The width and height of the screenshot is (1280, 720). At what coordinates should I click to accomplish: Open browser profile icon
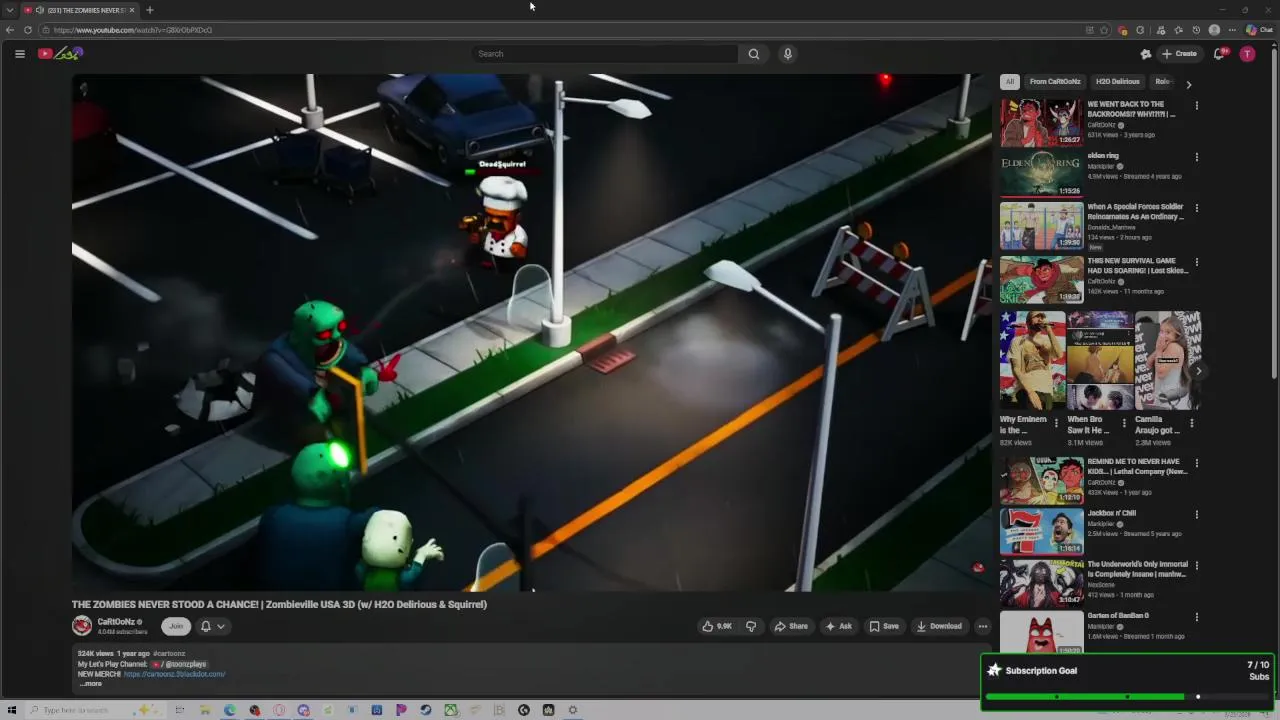1214,30
